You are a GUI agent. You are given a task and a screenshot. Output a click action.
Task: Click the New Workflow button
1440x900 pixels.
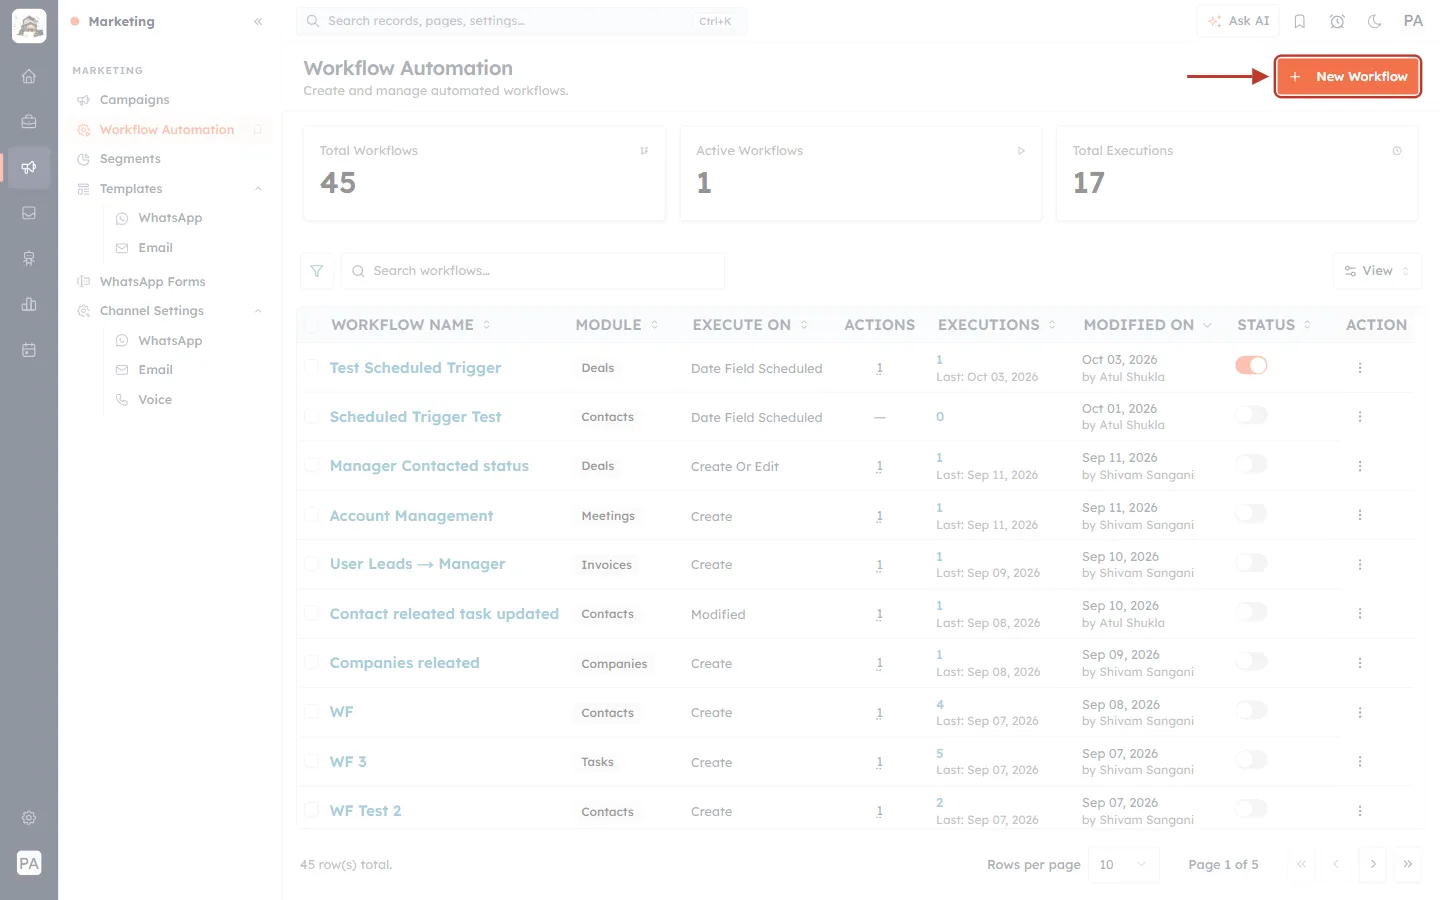click(1348, 77)
